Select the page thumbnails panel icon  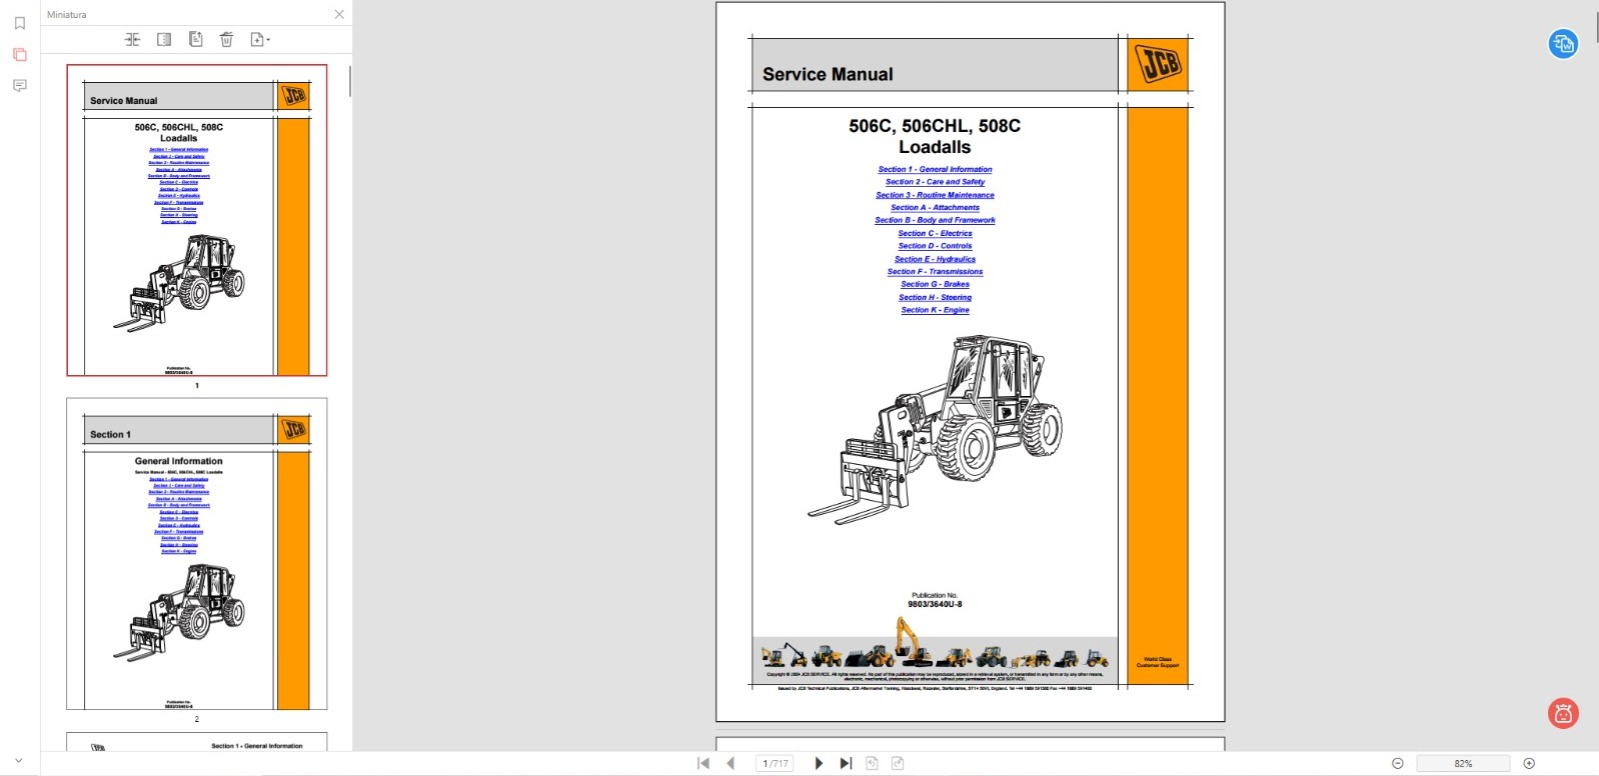[19, 54]
